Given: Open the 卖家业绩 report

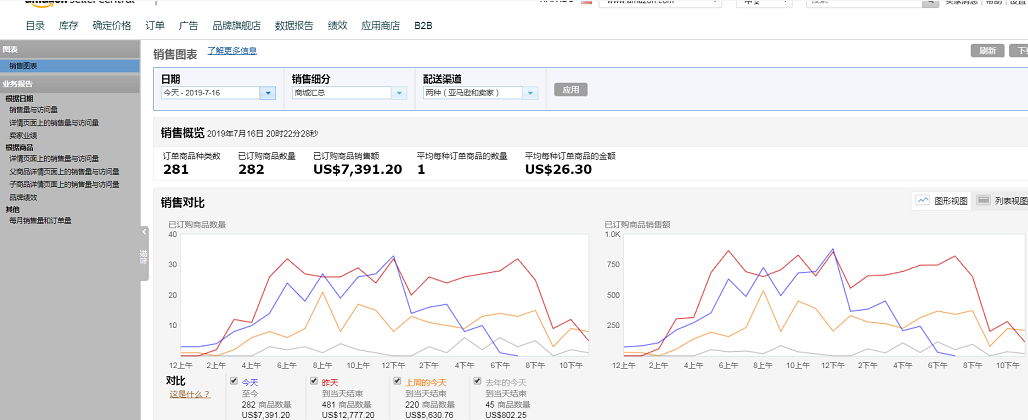Looking at the screenshot, I should [23, 135].
